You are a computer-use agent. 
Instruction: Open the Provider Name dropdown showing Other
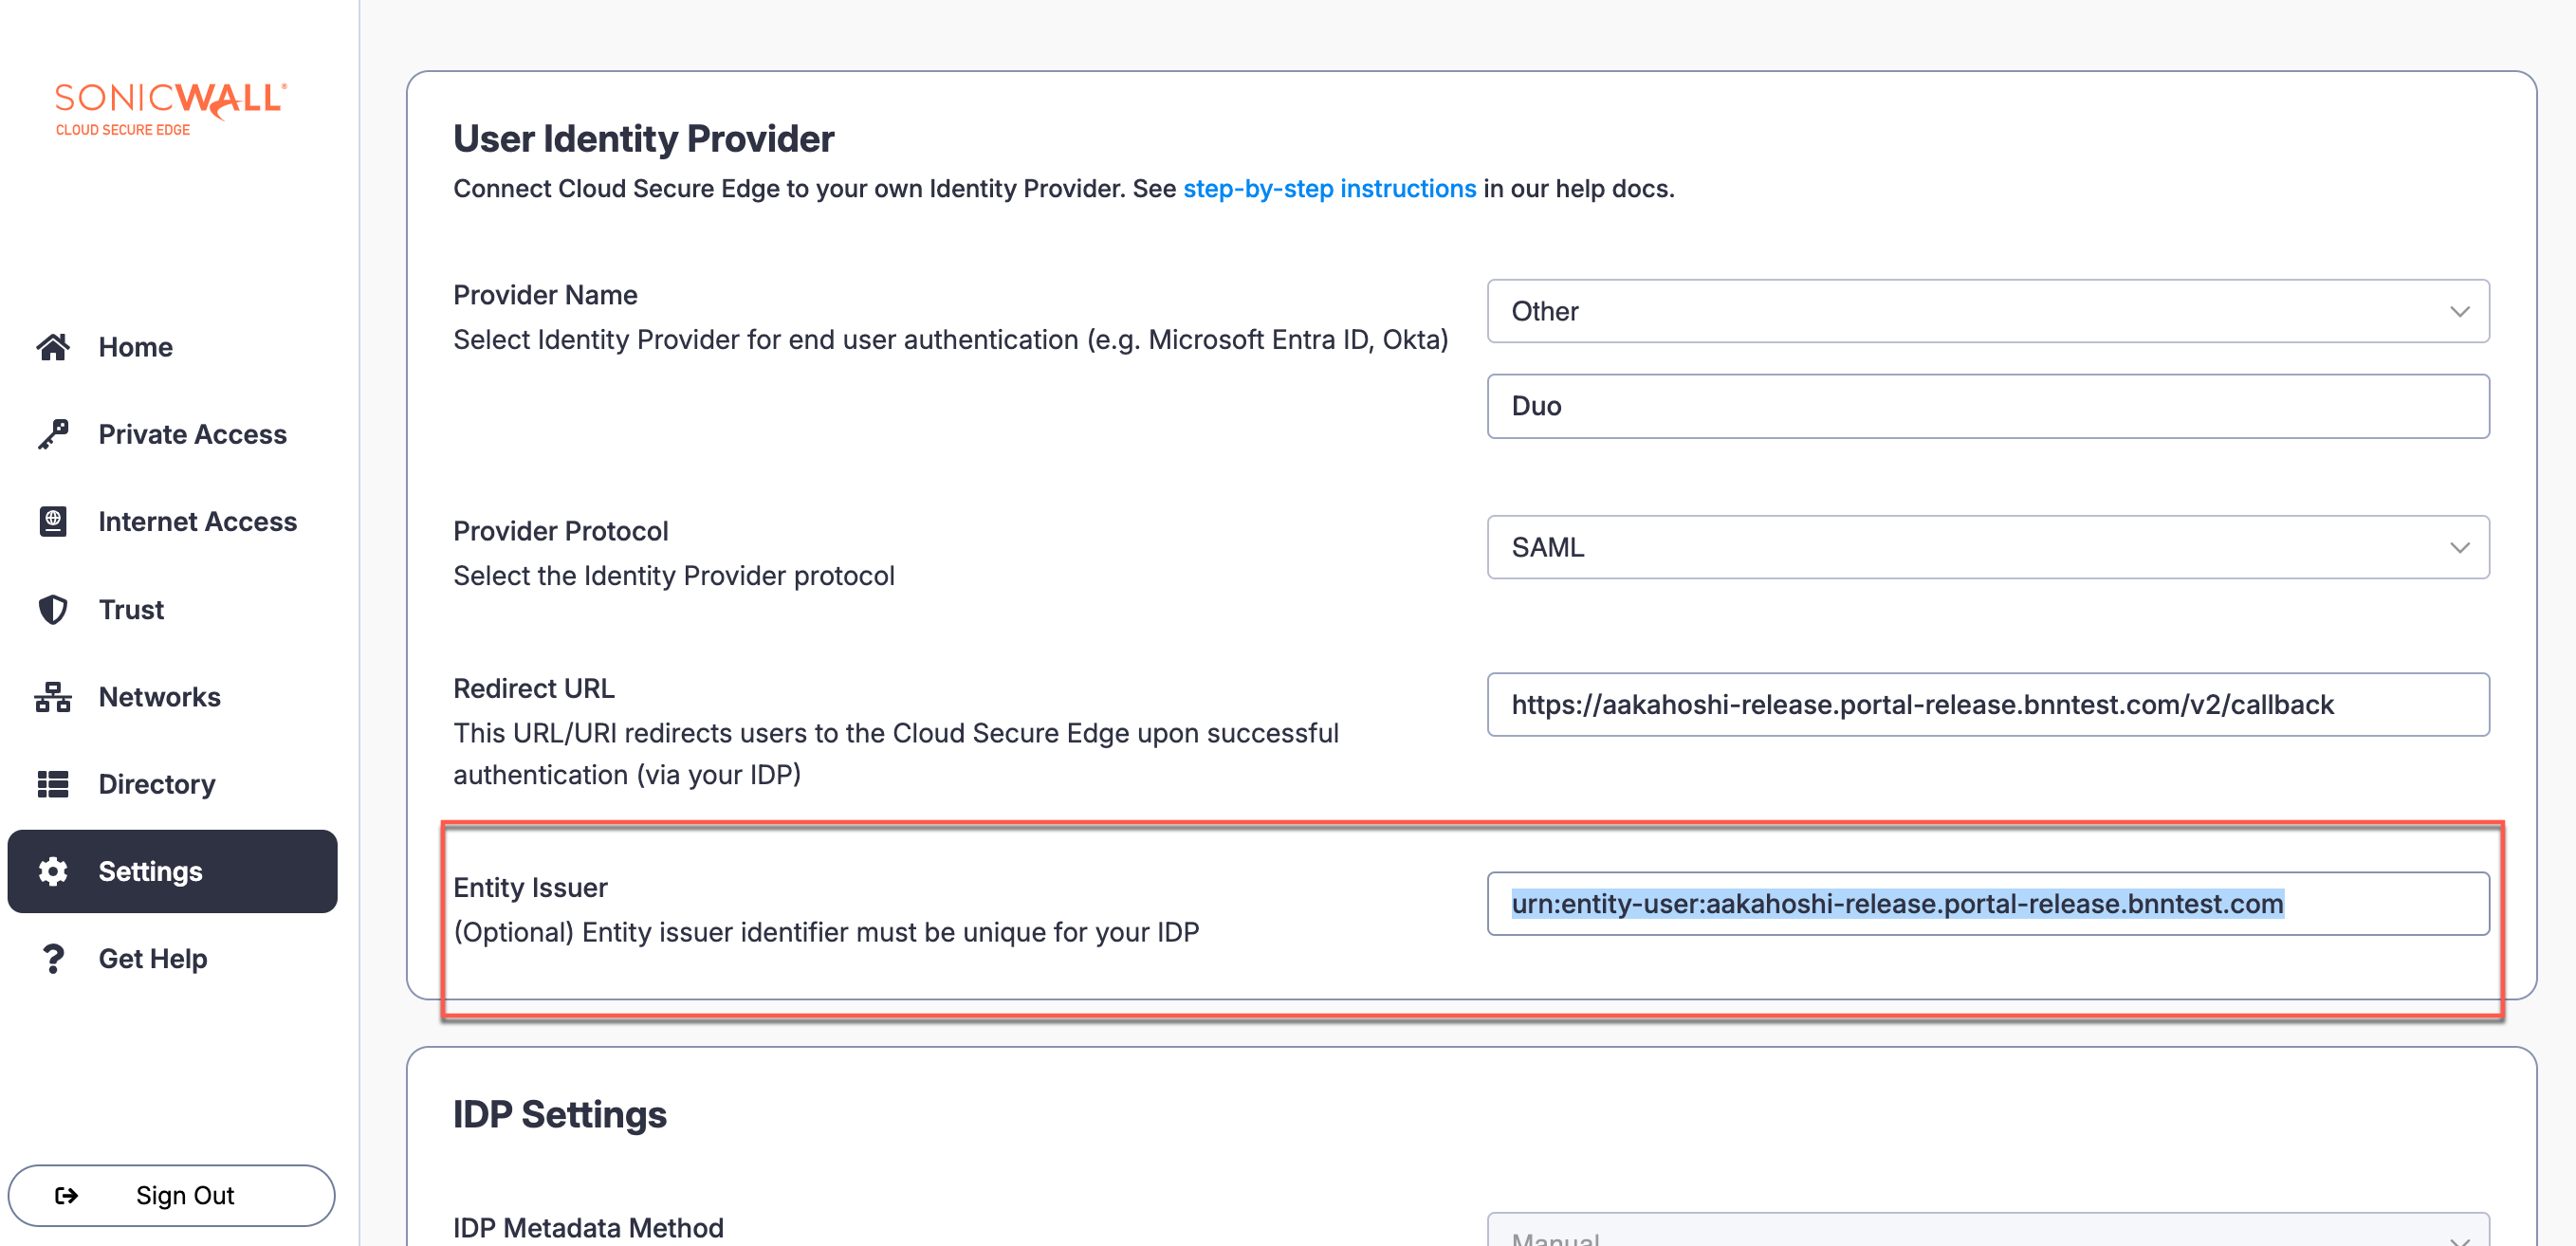pos(1987,311)
